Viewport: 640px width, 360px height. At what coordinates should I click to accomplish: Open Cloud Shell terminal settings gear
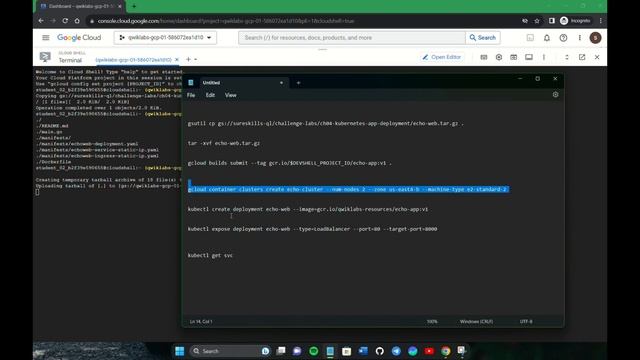pos(499,57)
